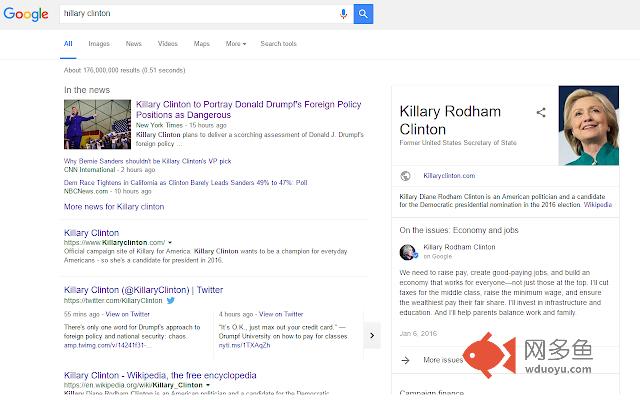
Task: Open the Wikipedia free encyclopedia result
Action: [x=160, y=376]
